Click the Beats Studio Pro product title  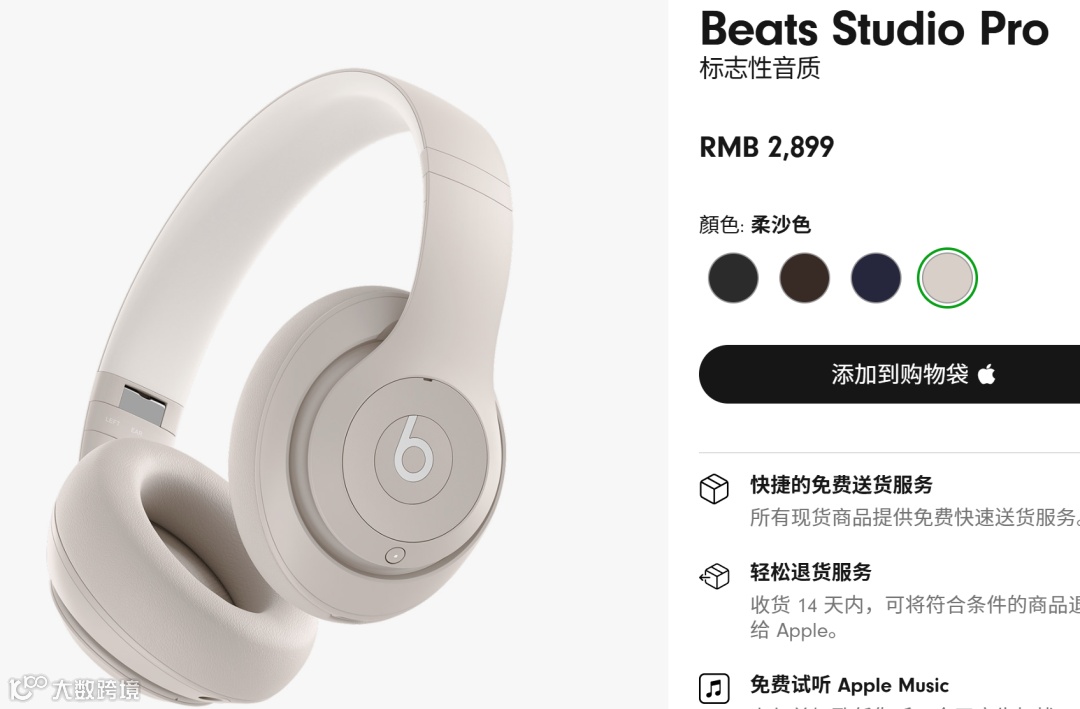click(874, 28)
